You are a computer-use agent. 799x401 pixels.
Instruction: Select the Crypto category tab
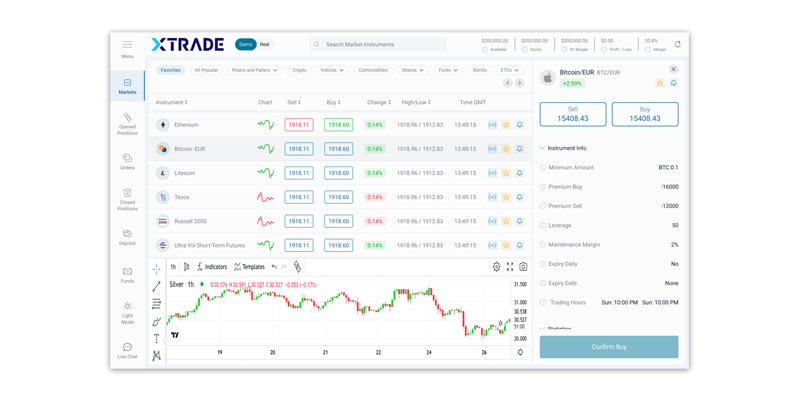click(299, 70)
